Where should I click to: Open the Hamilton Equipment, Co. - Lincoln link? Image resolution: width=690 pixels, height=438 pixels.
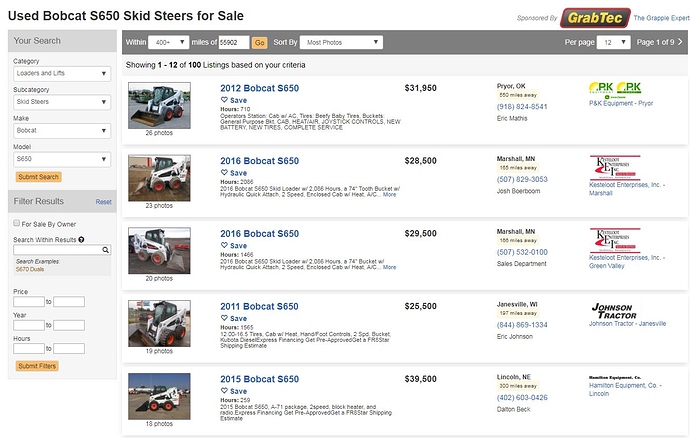[625, 390]
